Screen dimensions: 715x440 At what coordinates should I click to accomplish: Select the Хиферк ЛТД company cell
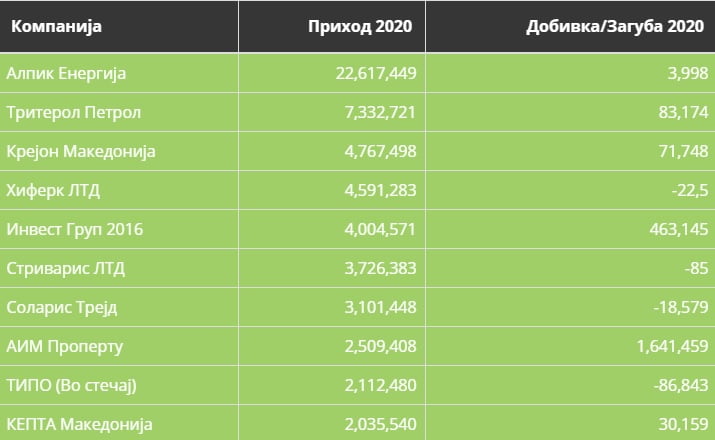(53, 190)
